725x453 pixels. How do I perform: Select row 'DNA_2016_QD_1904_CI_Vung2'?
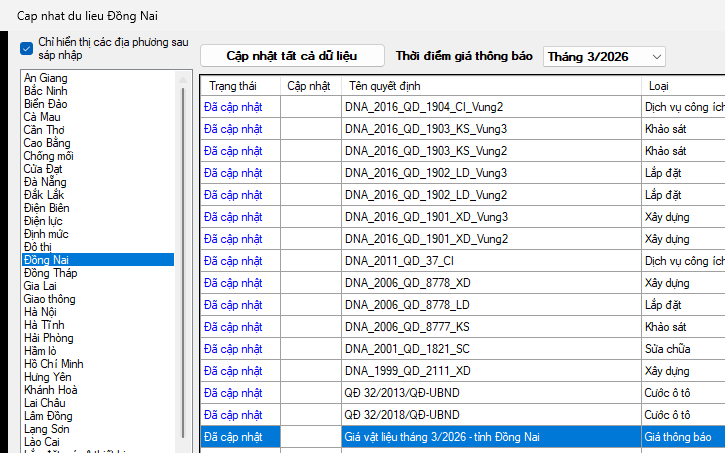[x=423, y=106]
